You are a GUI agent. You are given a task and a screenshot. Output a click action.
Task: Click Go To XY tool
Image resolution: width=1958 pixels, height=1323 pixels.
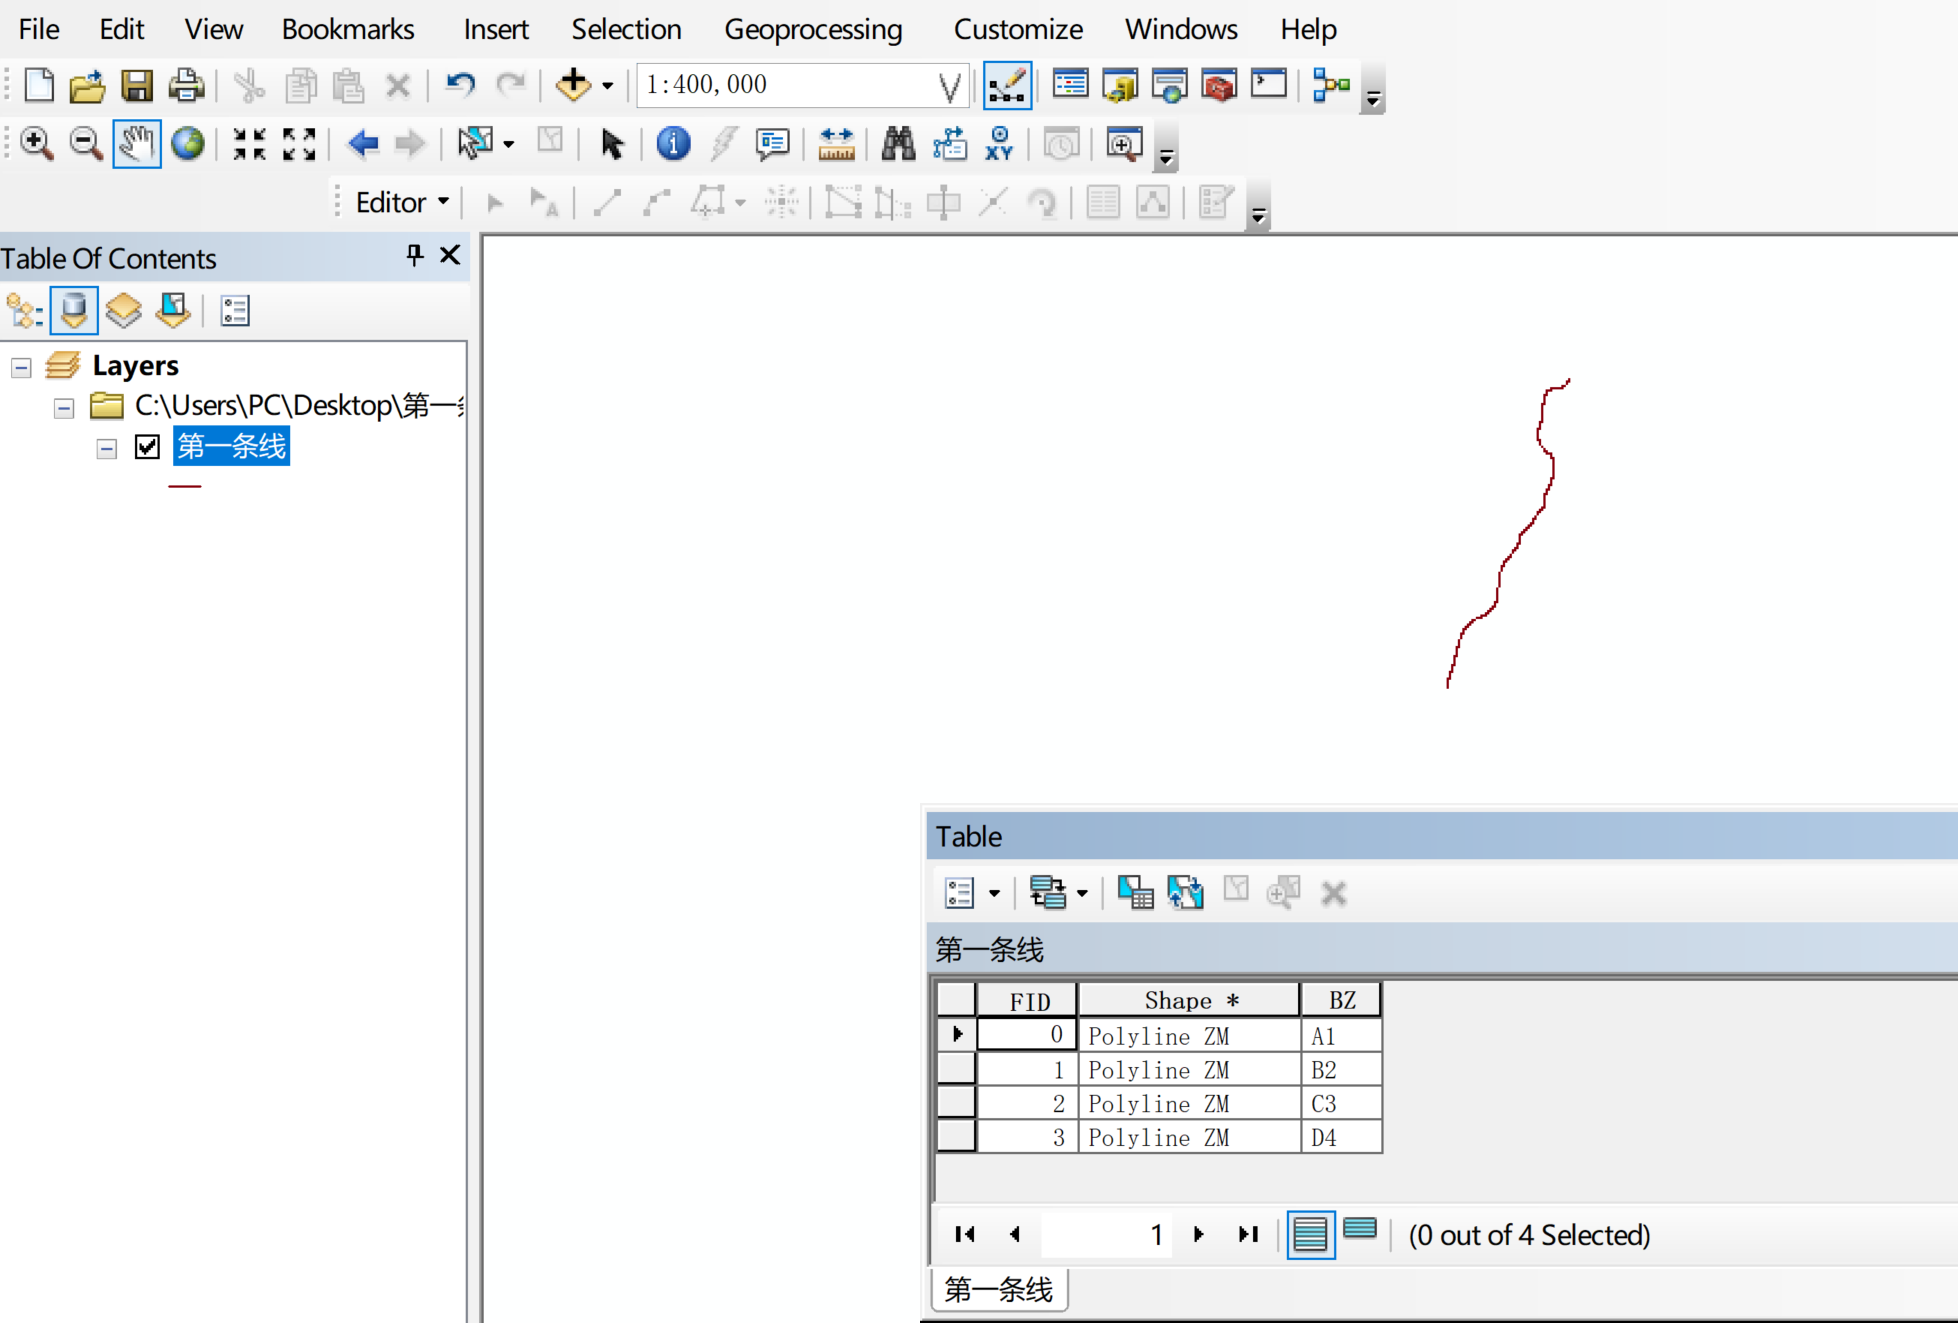coord(998,144)
